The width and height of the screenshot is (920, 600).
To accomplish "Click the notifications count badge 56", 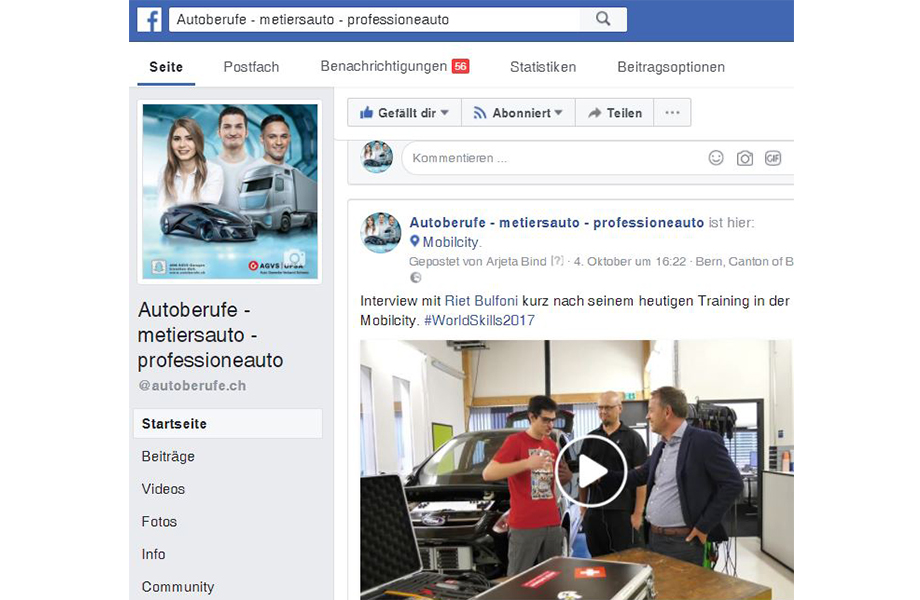I will click(461, 66).
